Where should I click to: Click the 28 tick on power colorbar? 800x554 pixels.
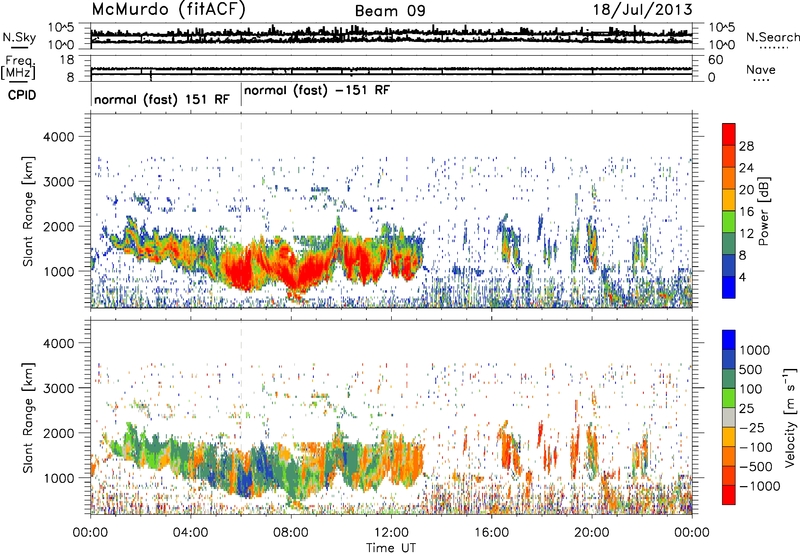click(x=746, y=146)
